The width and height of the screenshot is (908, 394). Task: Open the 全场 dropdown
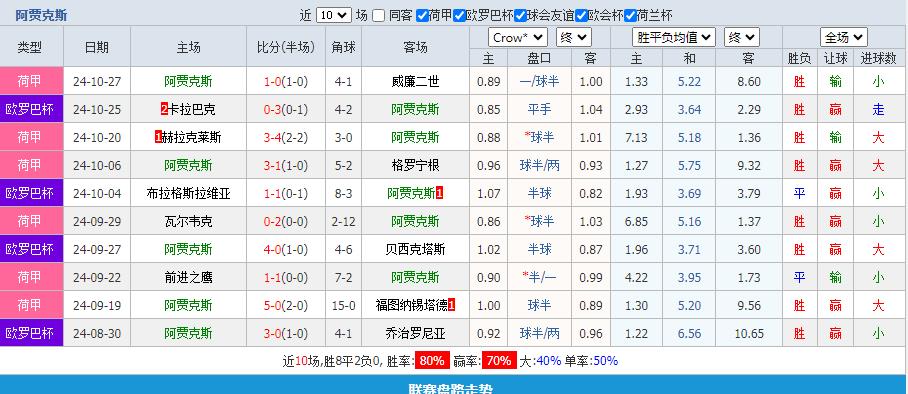844,38
